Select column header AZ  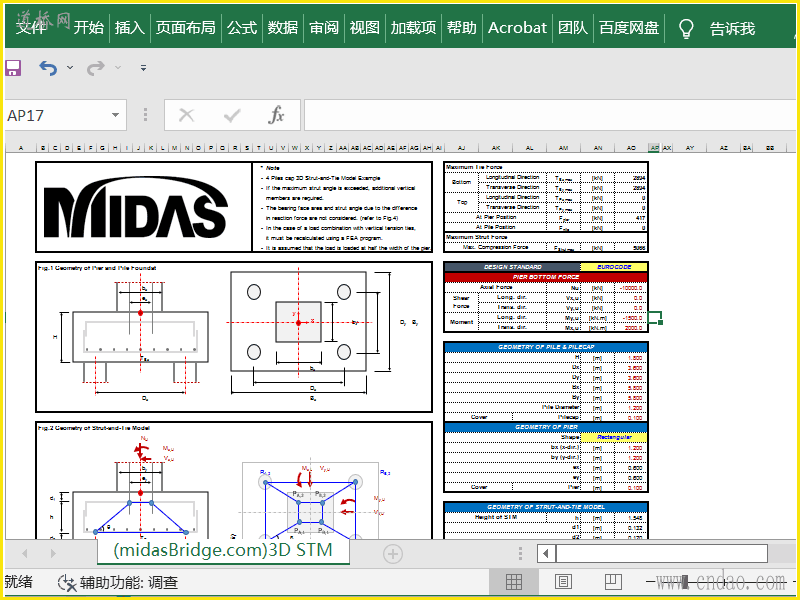[723, 148]
